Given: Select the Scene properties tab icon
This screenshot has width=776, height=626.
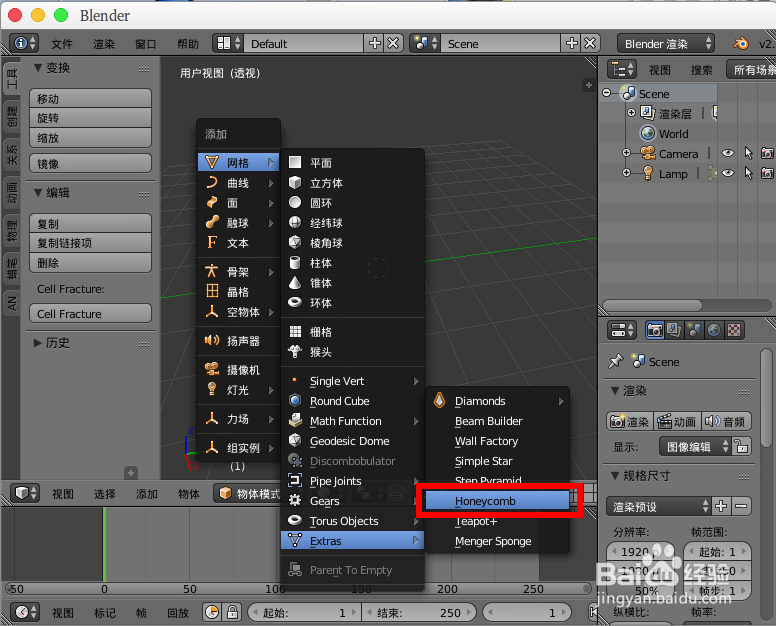Looking at the screenshot, I should tap(694, 330).
